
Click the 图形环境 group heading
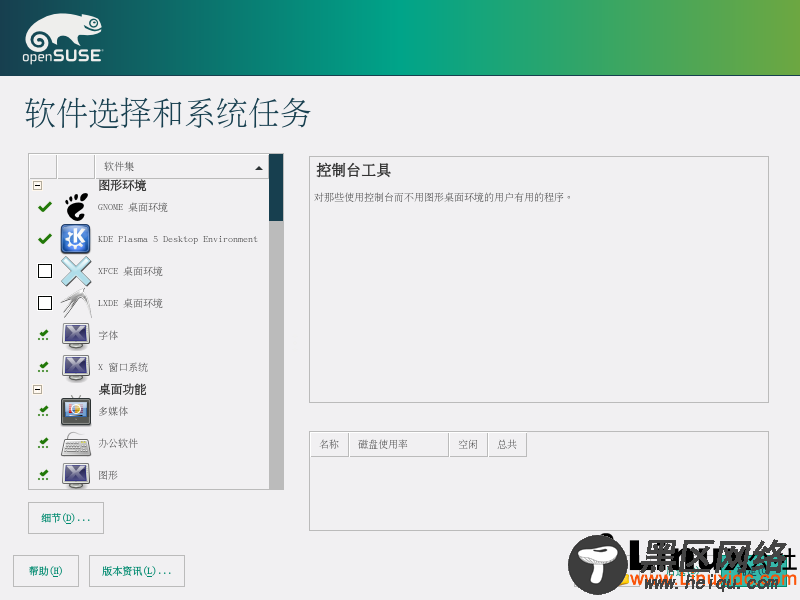[122, 186]
